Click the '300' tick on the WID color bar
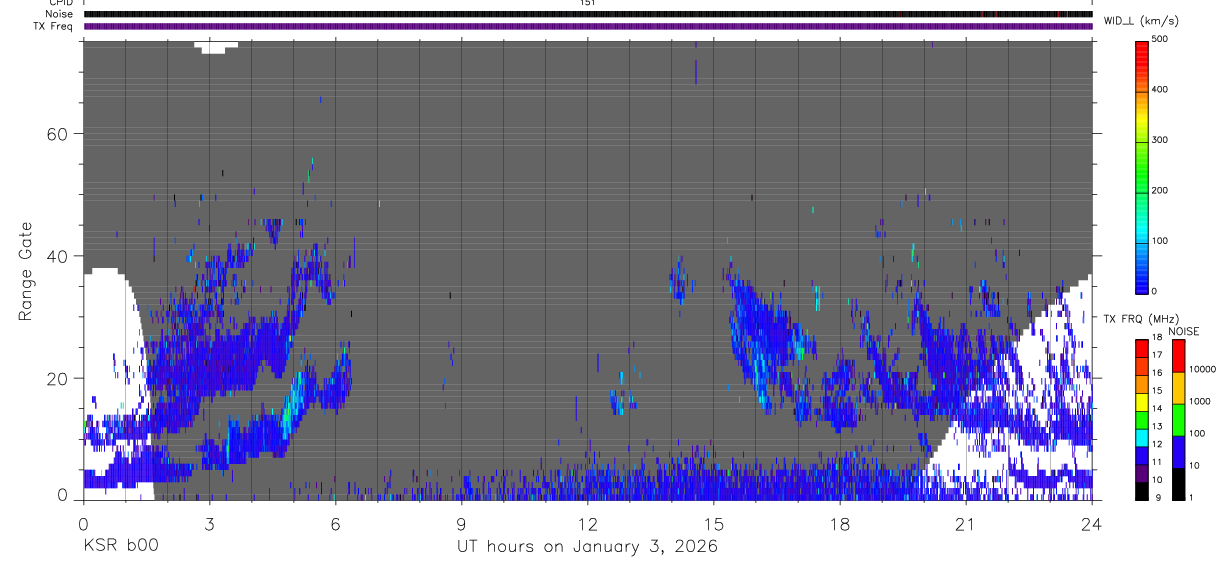The width and height of the screenshot is (1228, 567). coord(1160,140)
